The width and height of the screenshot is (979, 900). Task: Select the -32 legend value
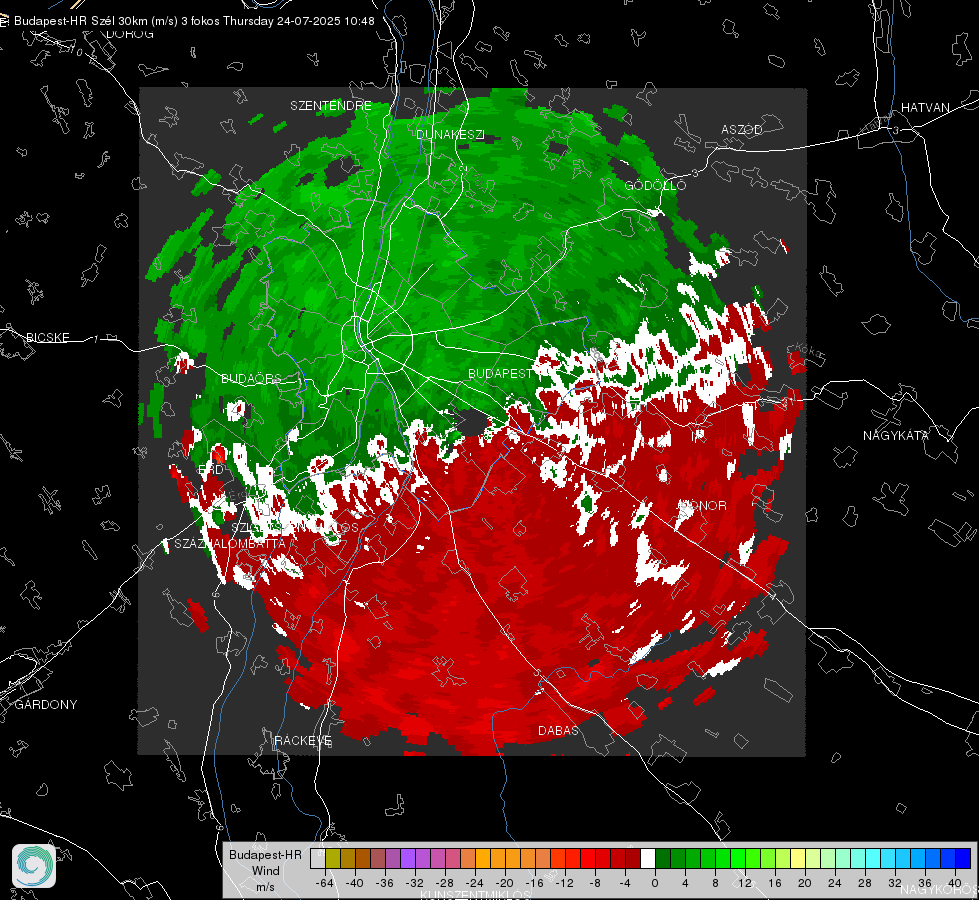click(415, 883)
